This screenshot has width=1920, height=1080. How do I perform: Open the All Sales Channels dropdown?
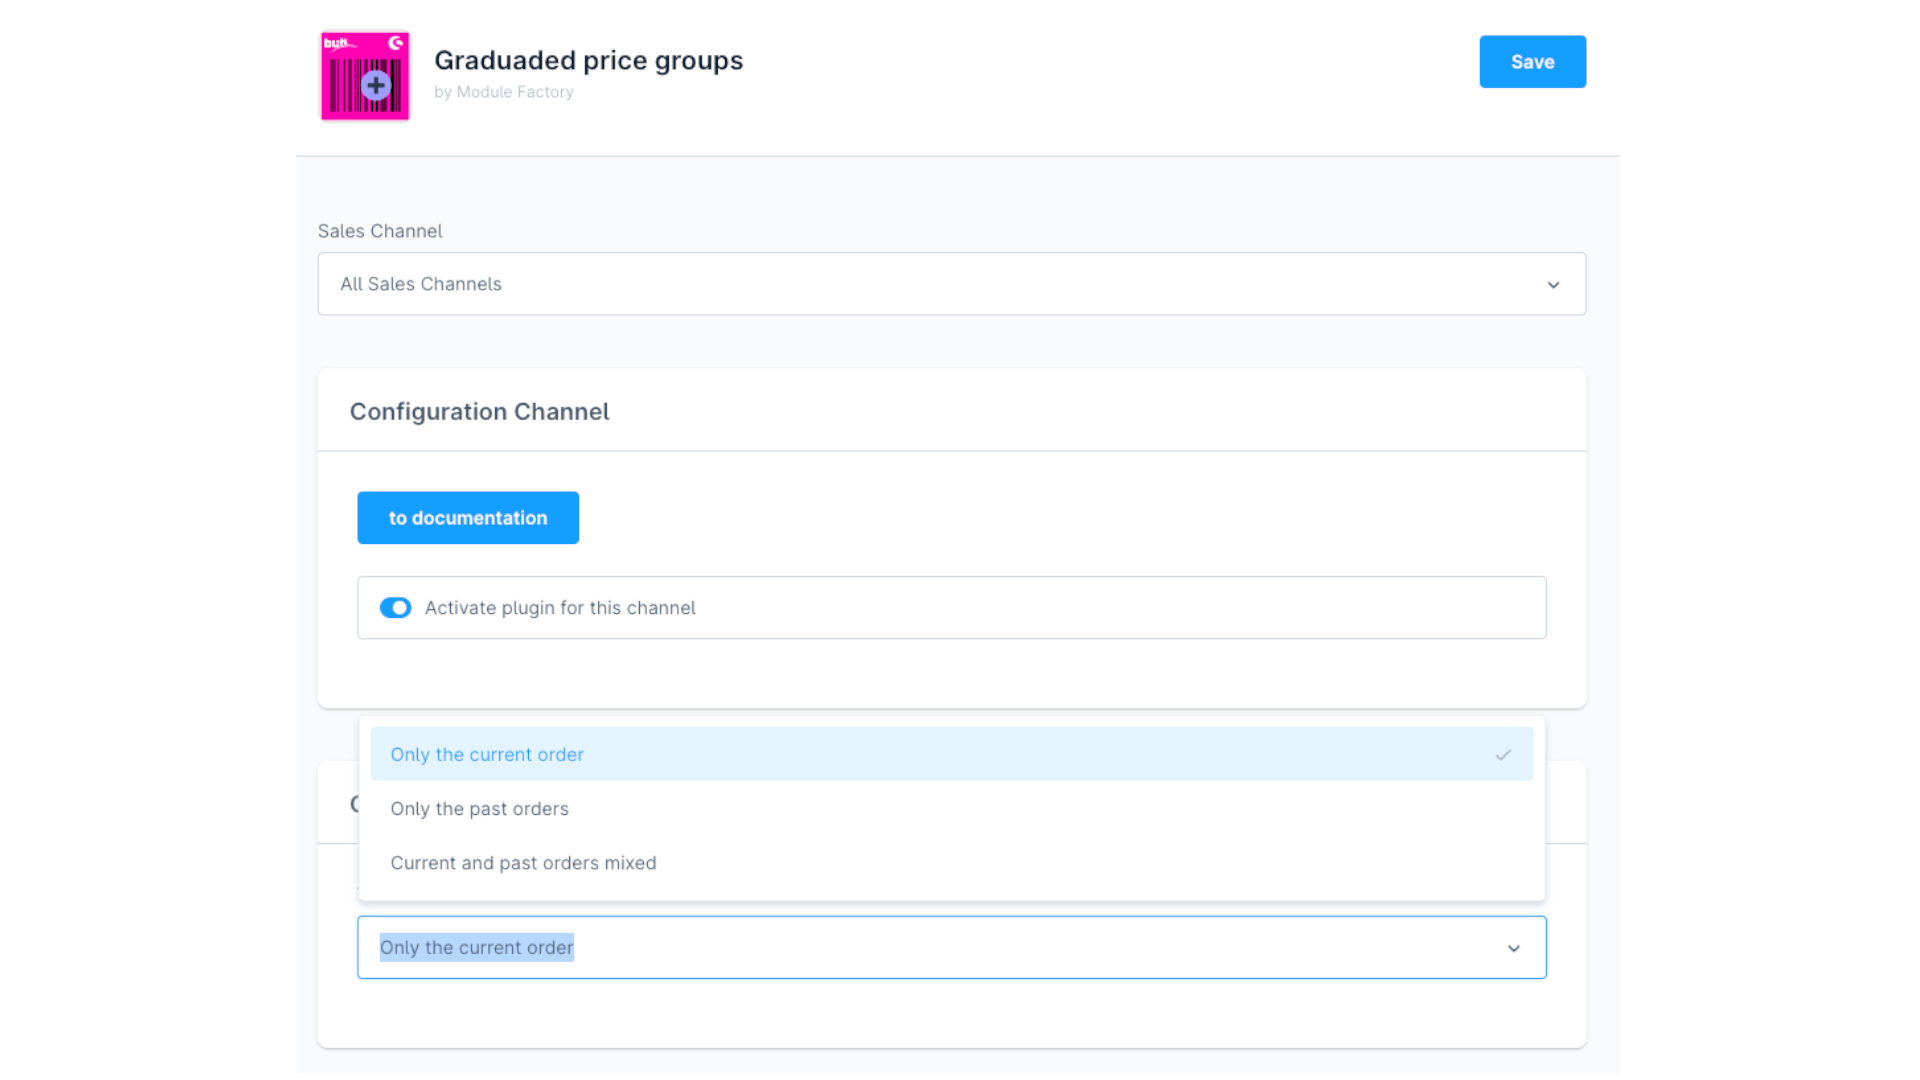pos(951,284)
